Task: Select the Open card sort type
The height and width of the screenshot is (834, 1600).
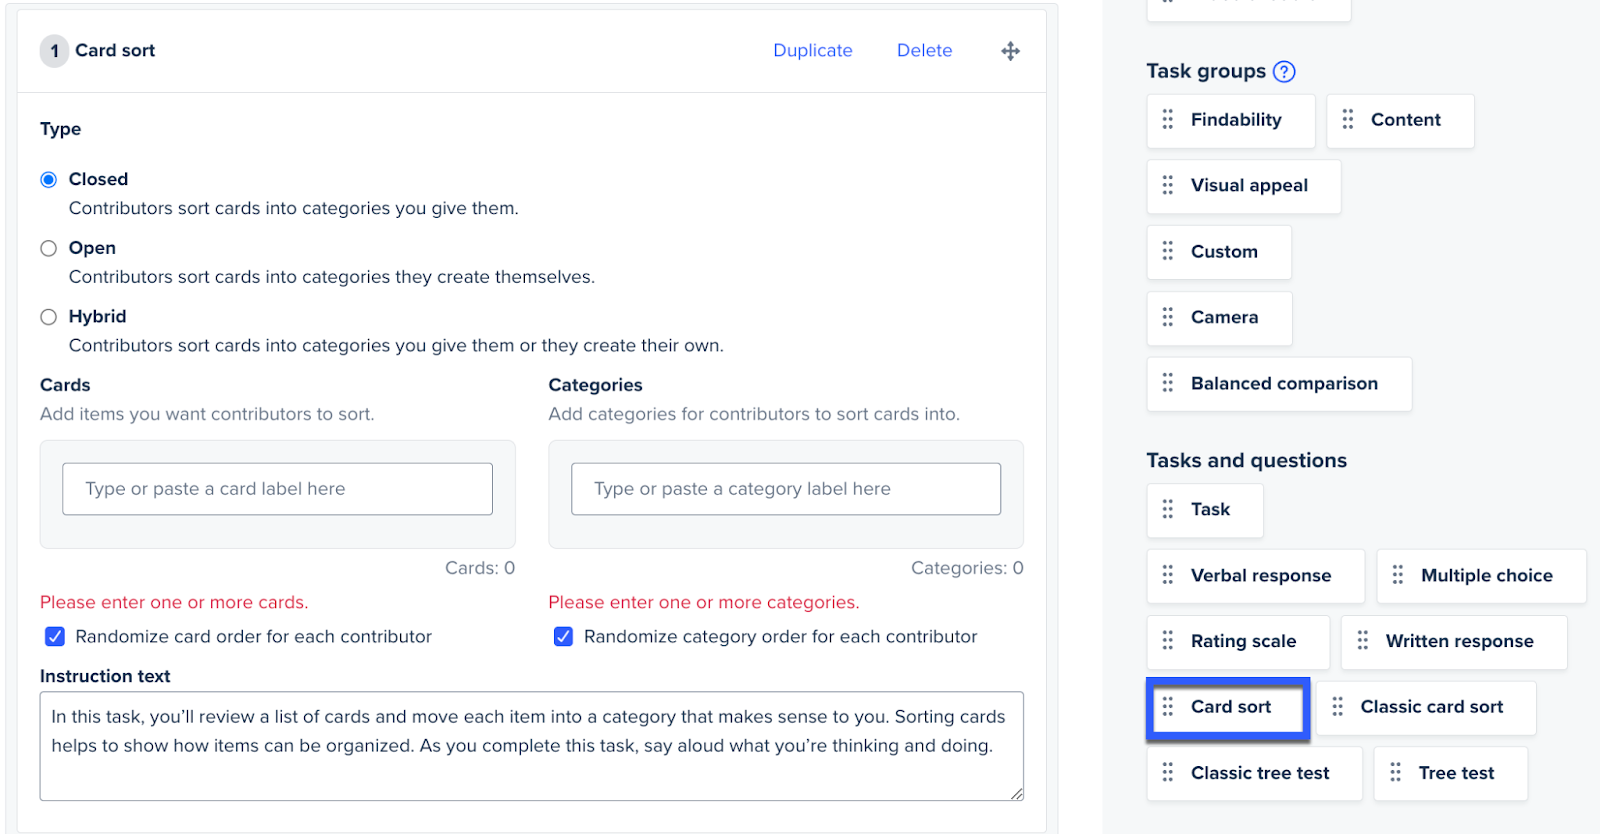Action: coord(48,249)
